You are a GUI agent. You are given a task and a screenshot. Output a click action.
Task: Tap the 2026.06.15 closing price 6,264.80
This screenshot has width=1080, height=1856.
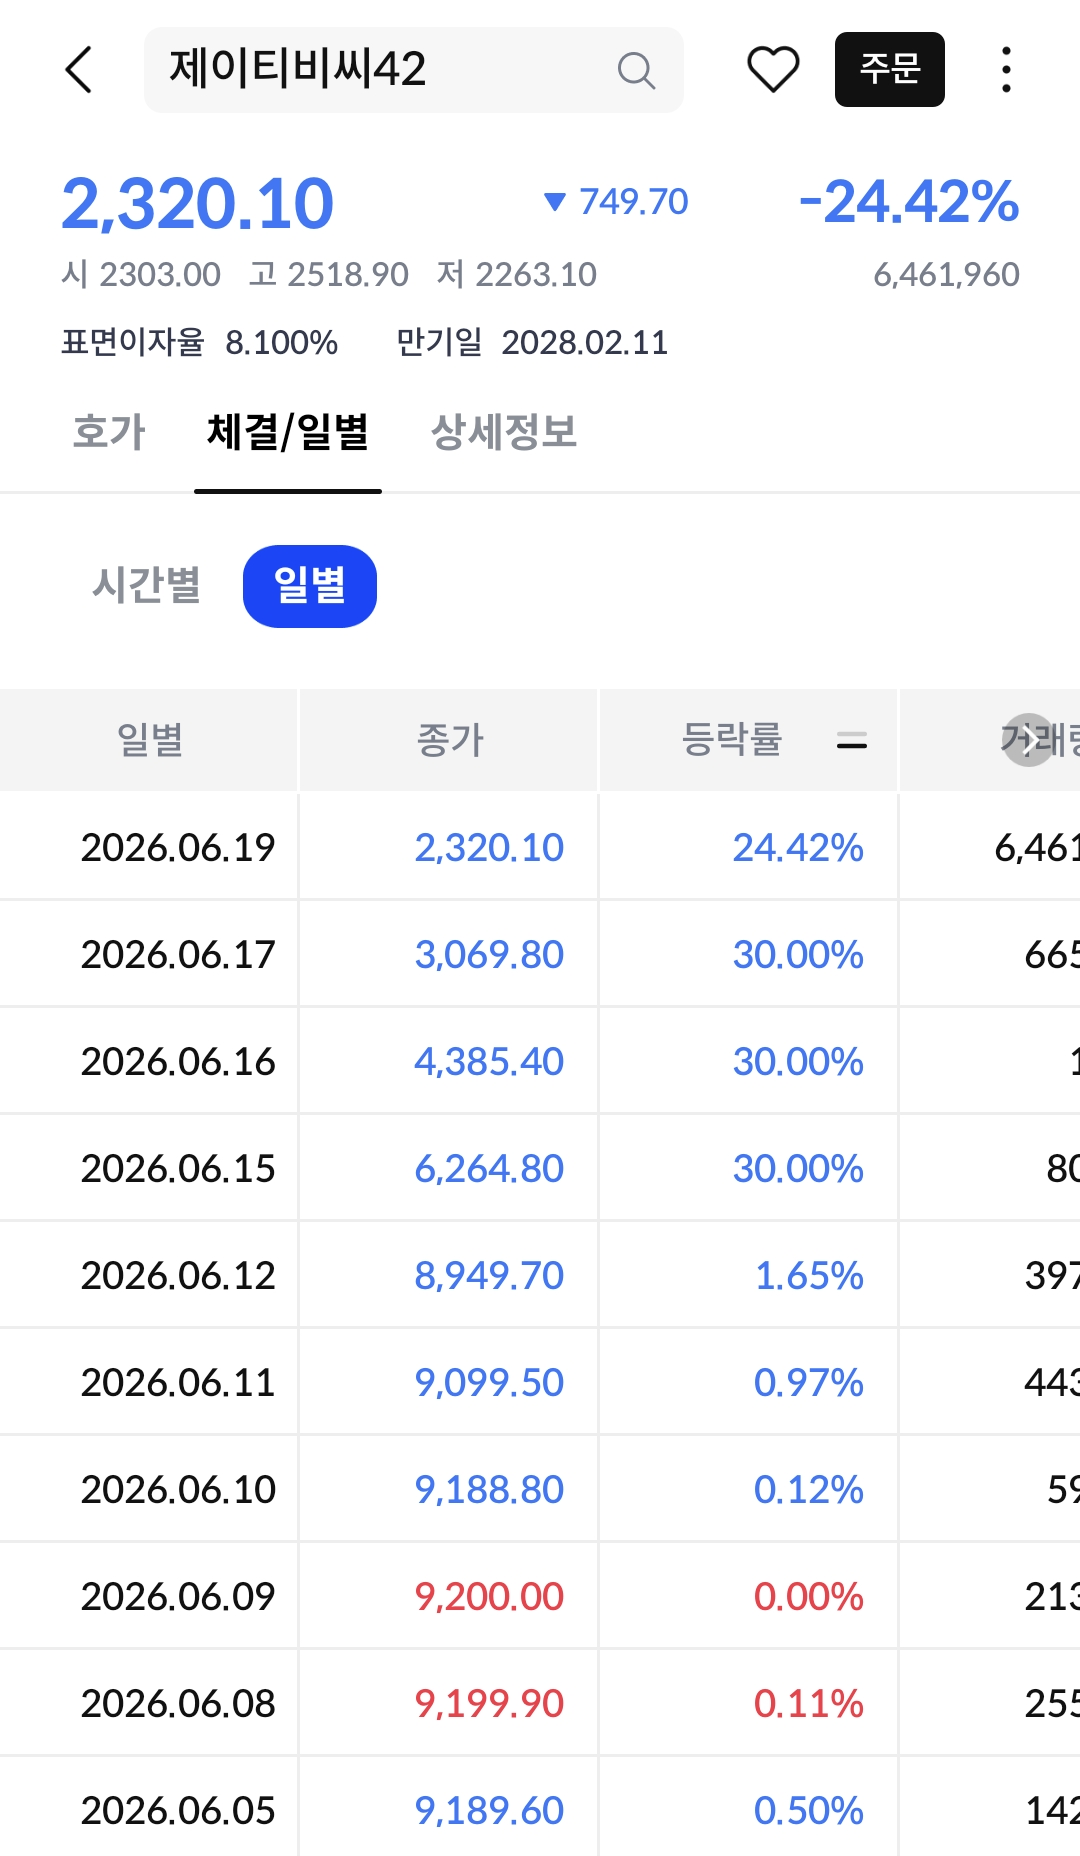[x=489, y=1168]
